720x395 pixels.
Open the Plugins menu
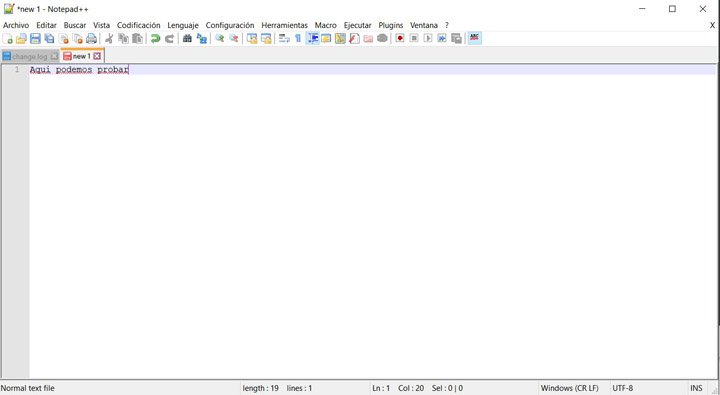point(391,25)
